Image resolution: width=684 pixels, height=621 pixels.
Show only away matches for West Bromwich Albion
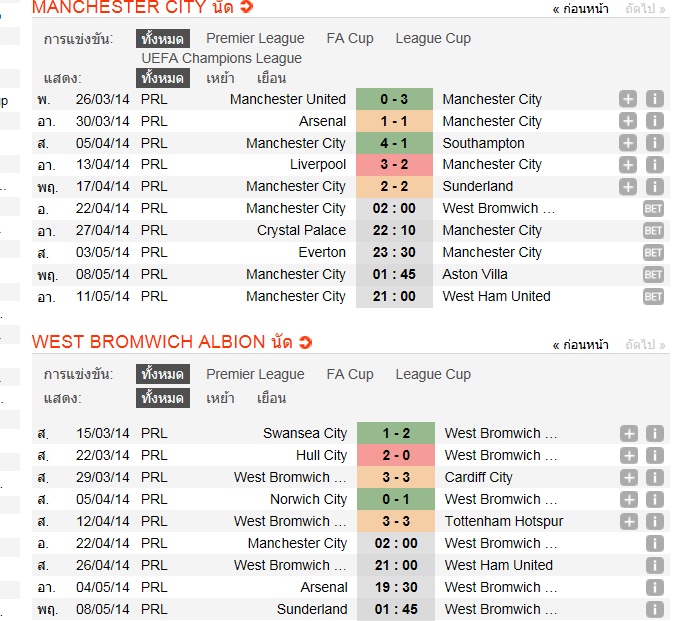[x=271, y=398]
